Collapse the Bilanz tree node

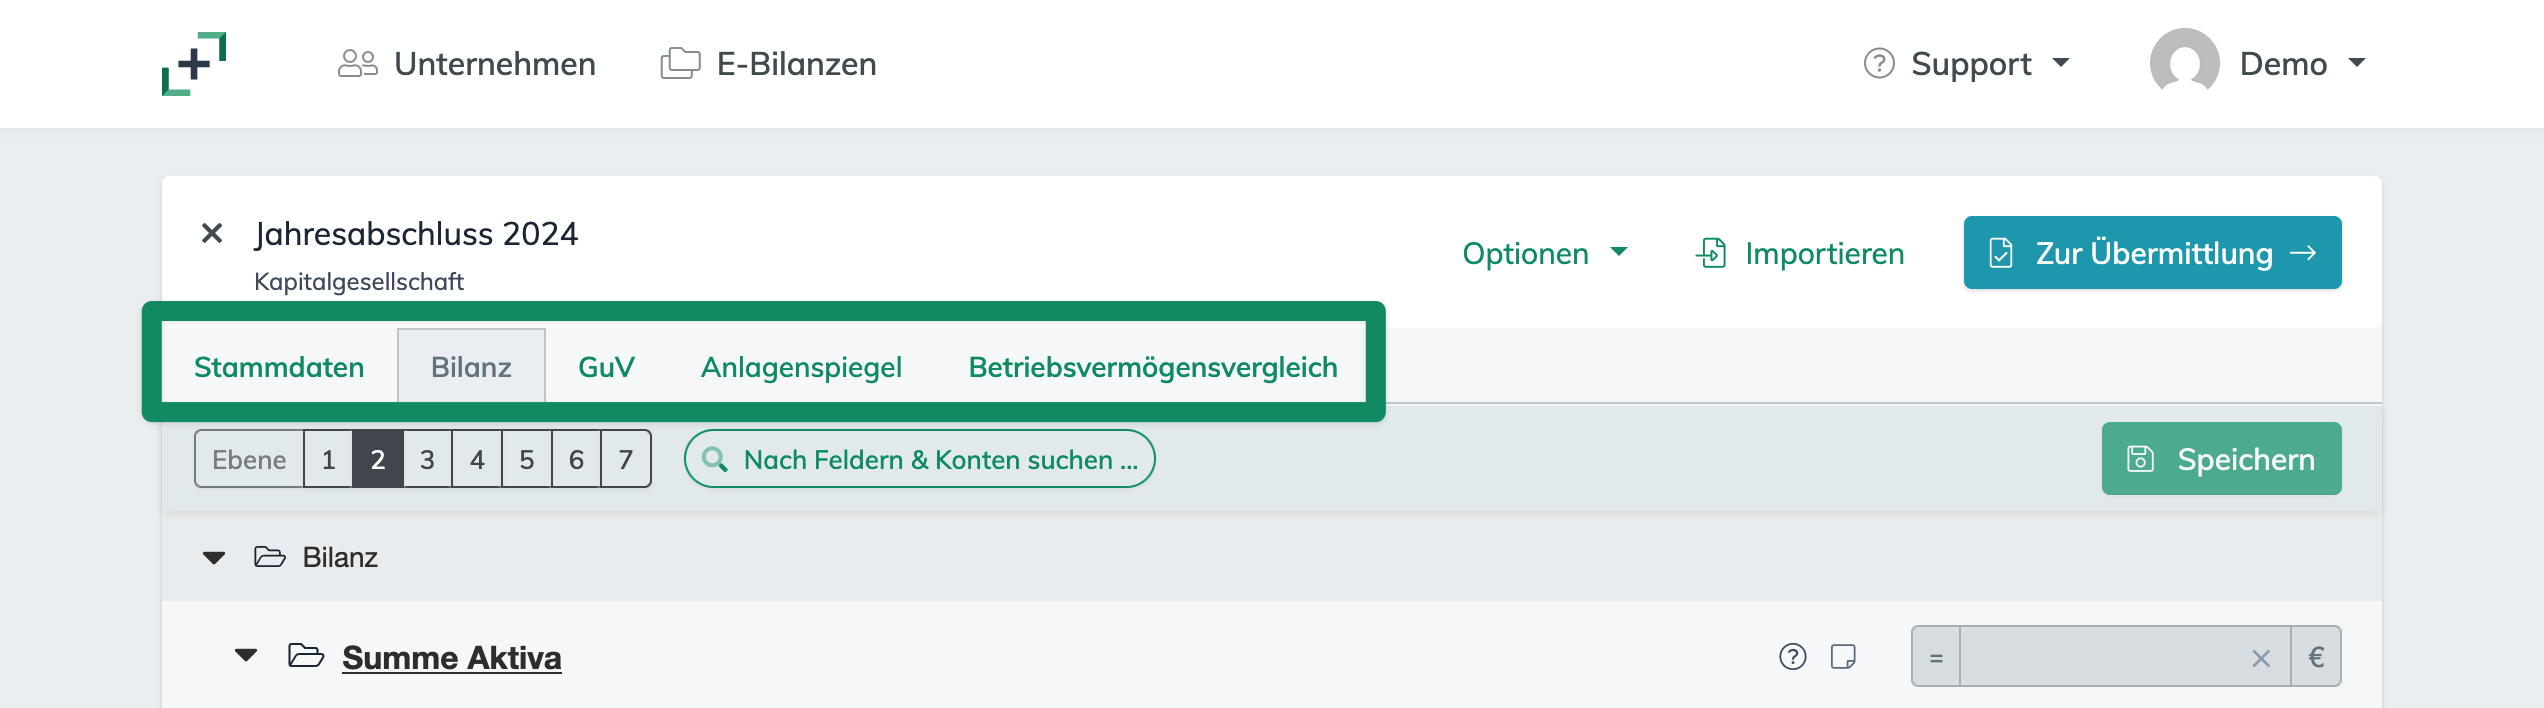[x=214, y=557]
